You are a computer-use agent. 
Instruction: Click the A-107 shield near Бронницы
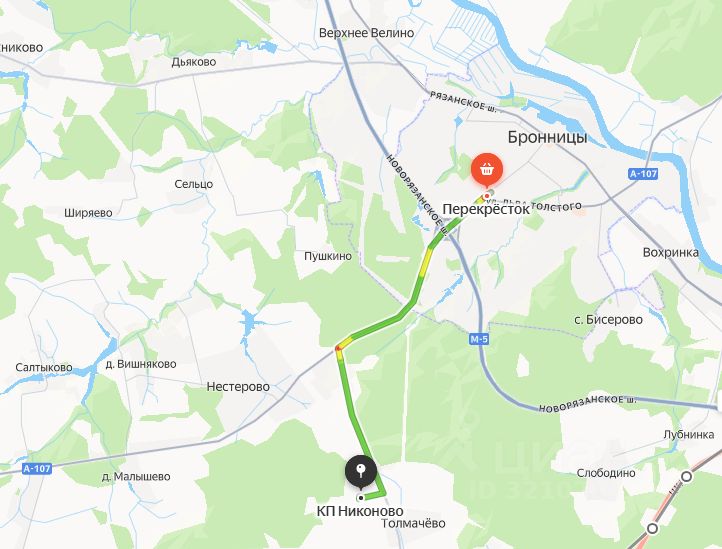(x=643, y=174)
